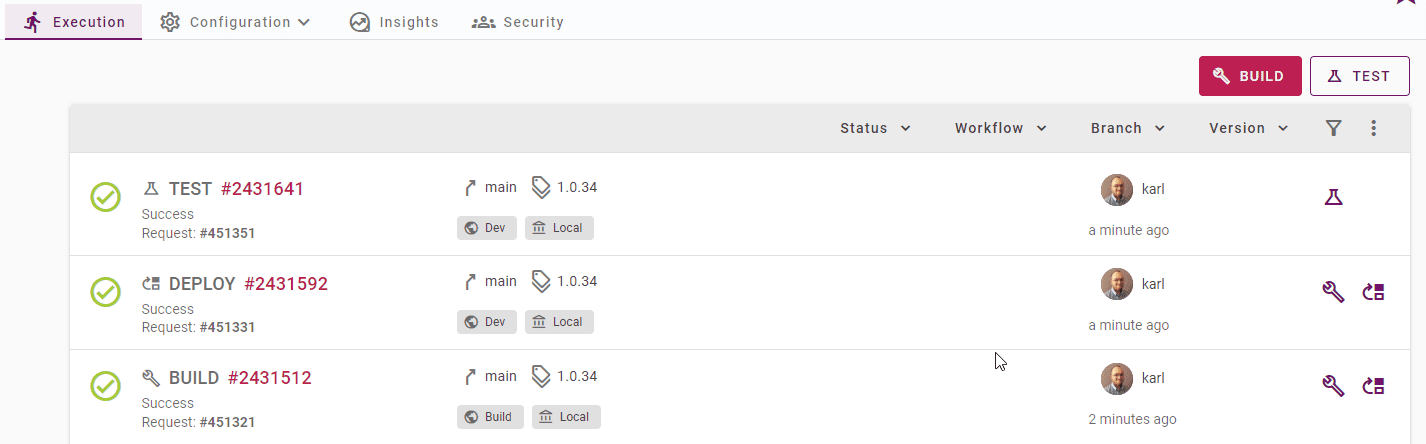Click the redeploy icon in DEPLOY row
This screenshot has width=1426, height=444.
coord(1374,292)
